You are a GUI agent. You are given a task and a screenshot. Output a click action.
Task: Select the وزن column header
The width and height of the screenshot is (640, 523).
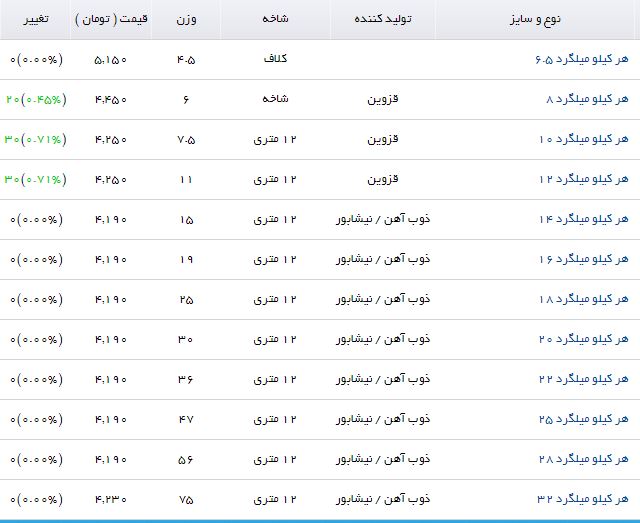coord(187,20)
